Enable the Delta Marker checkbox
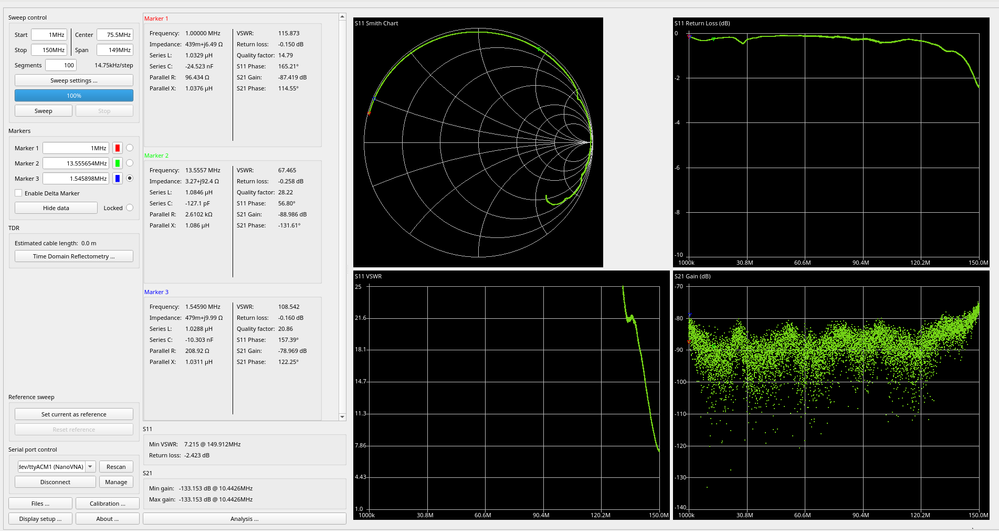 [18, 193]
